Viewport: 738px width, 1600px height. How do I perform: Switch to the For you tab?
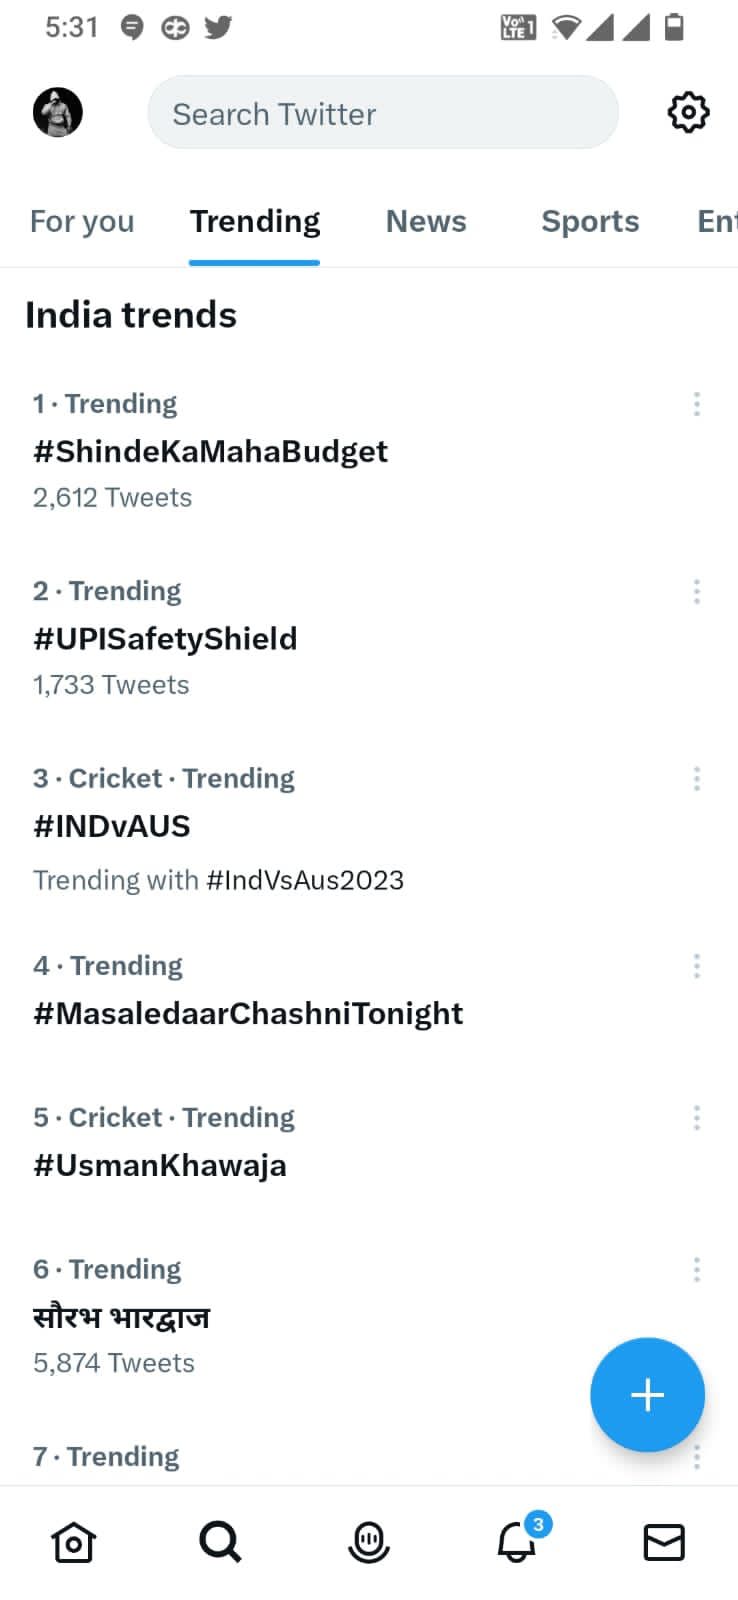coord(82,221)
